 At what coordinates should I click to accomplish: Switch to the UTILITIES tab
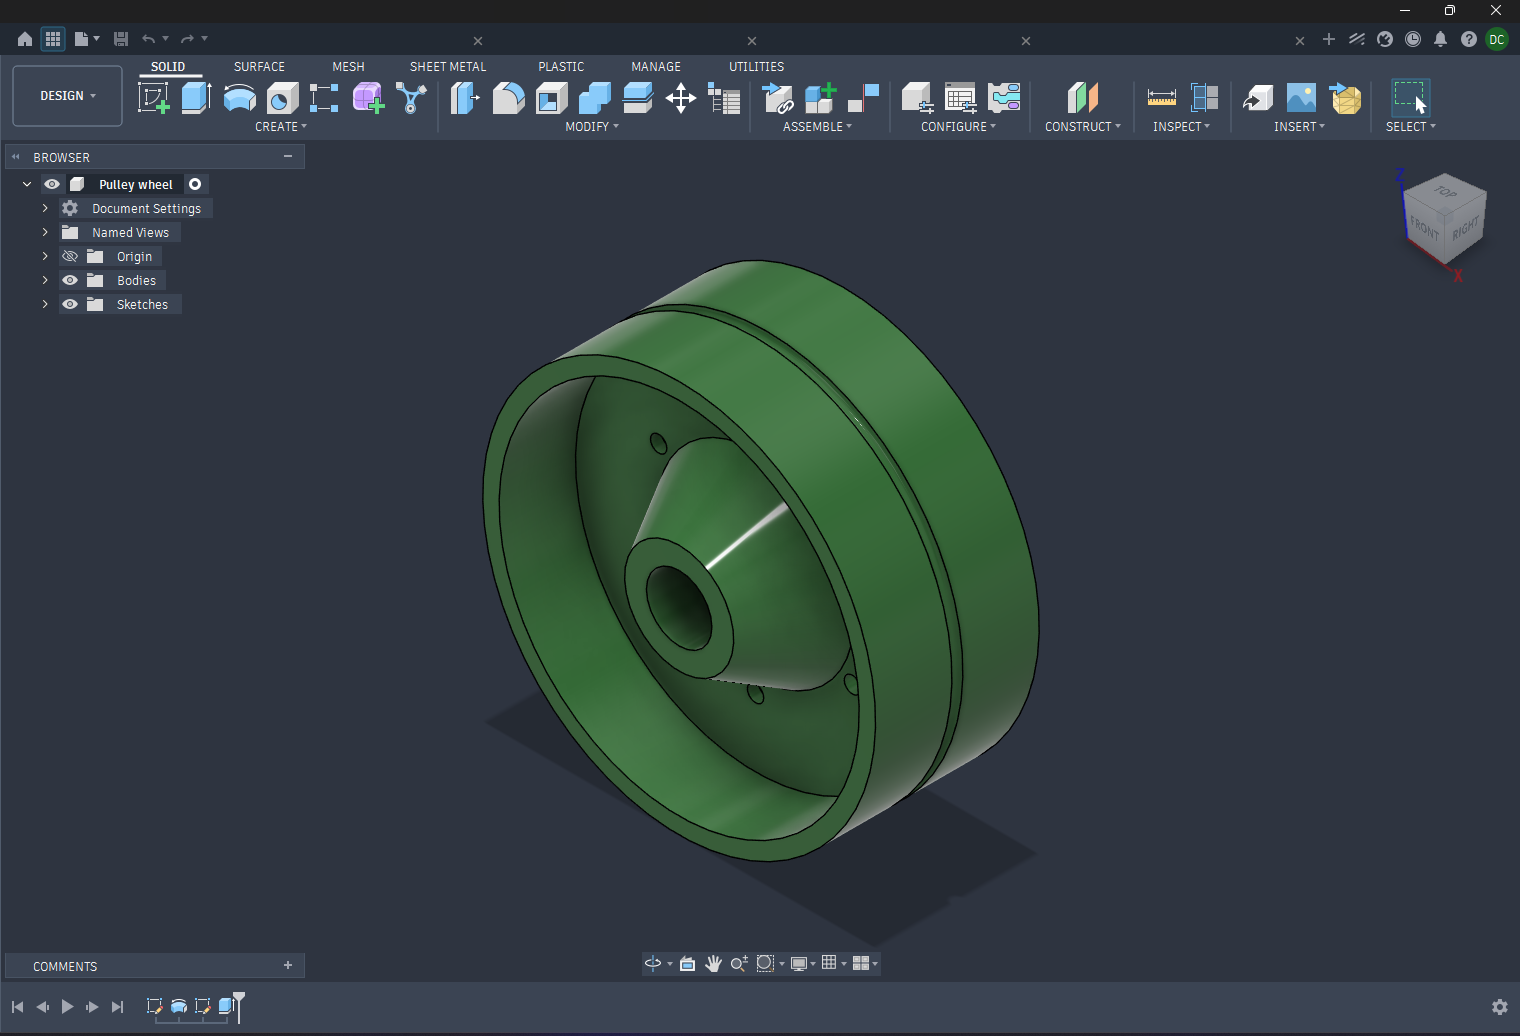pyautogui.click(x=756, y=67)
